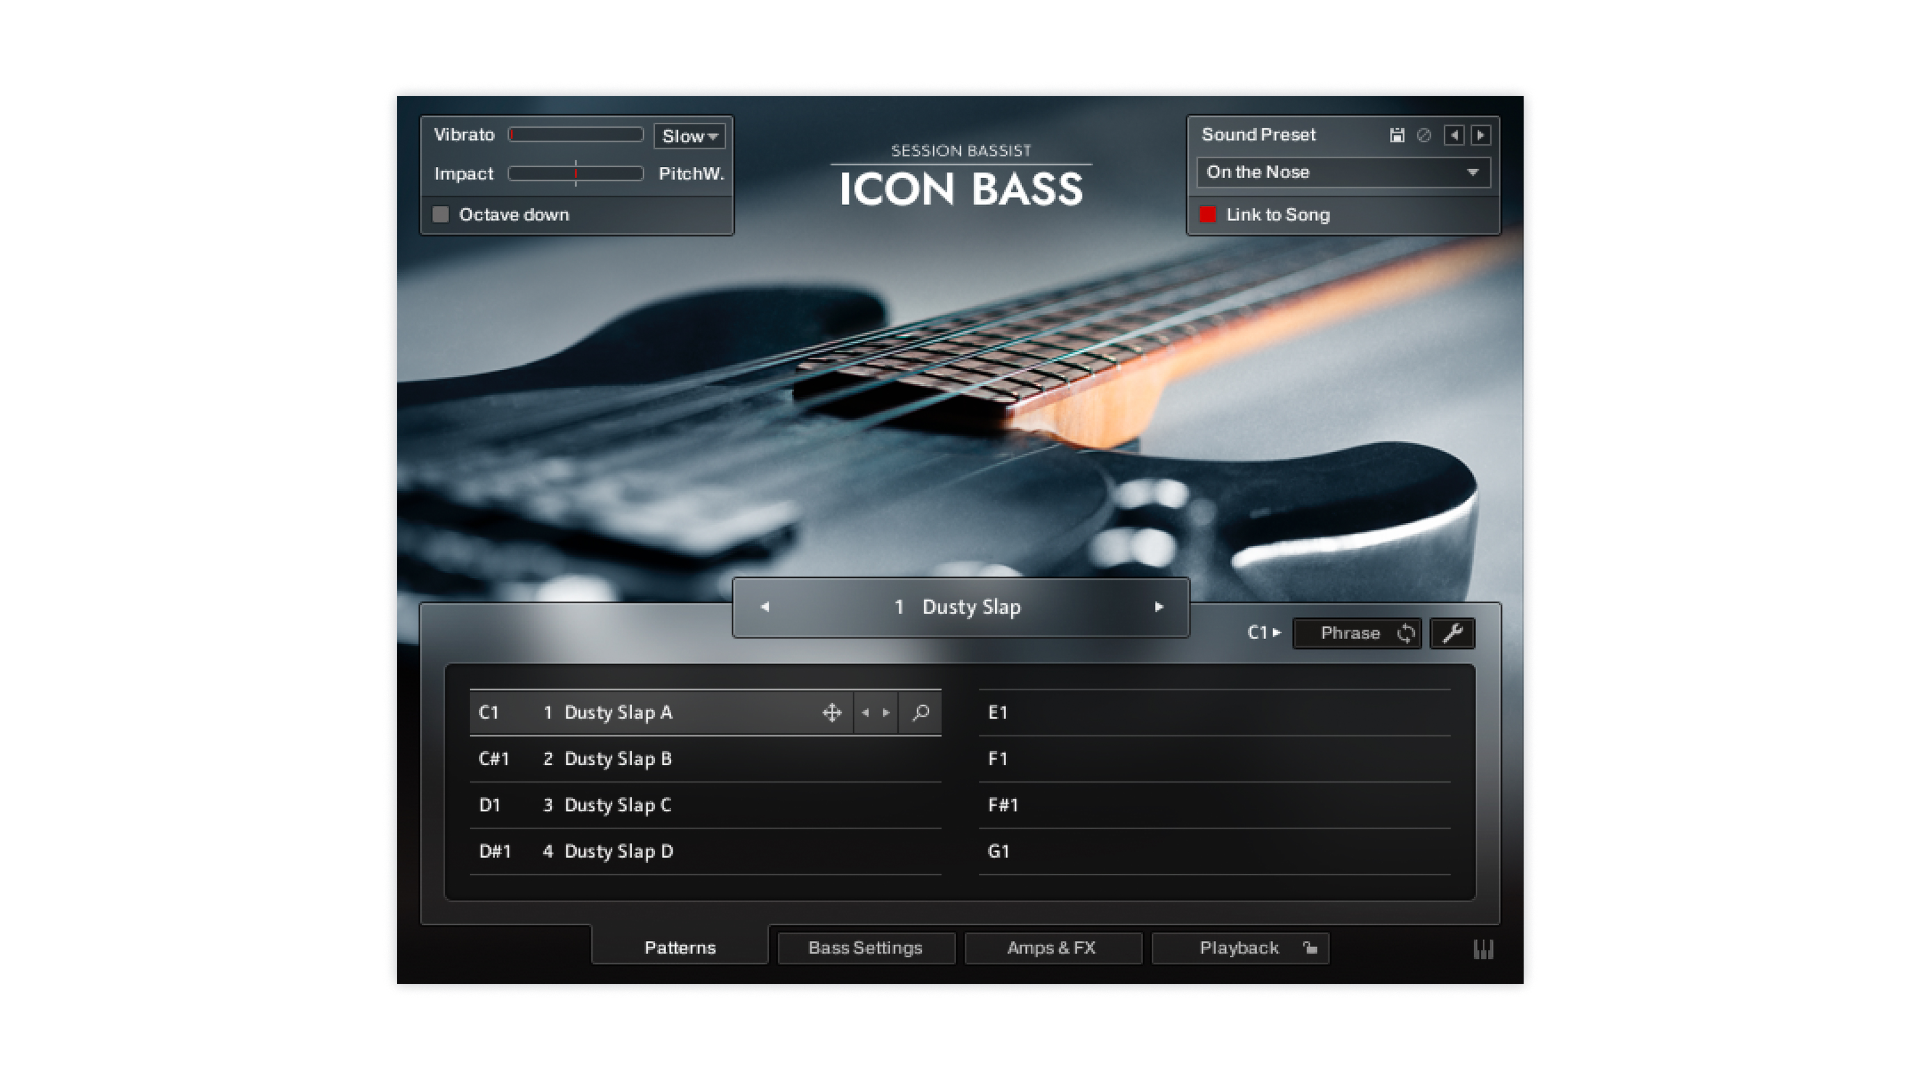Click the Impact slider

[575, 174]
